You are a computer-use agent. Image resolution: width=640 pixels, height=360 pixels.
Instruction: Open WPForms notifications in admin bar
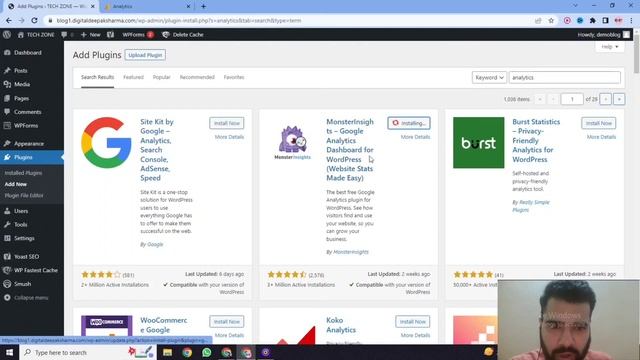(138, 35)
